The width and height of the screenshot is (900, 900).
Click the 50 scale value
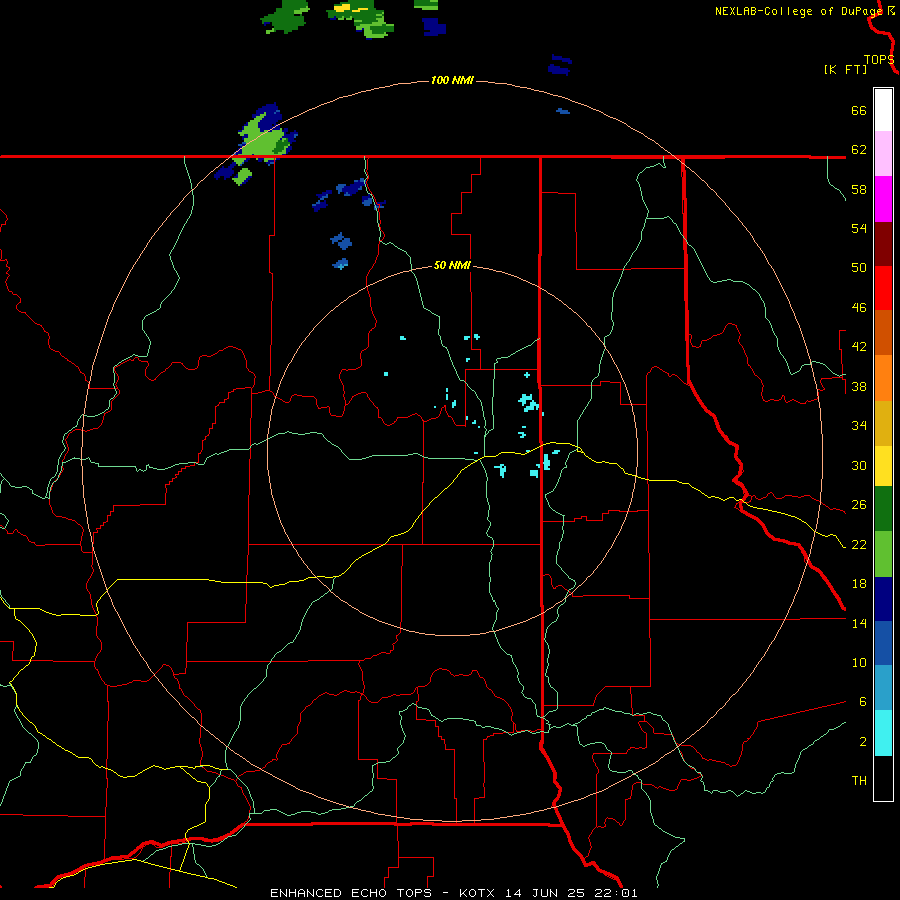859,268
